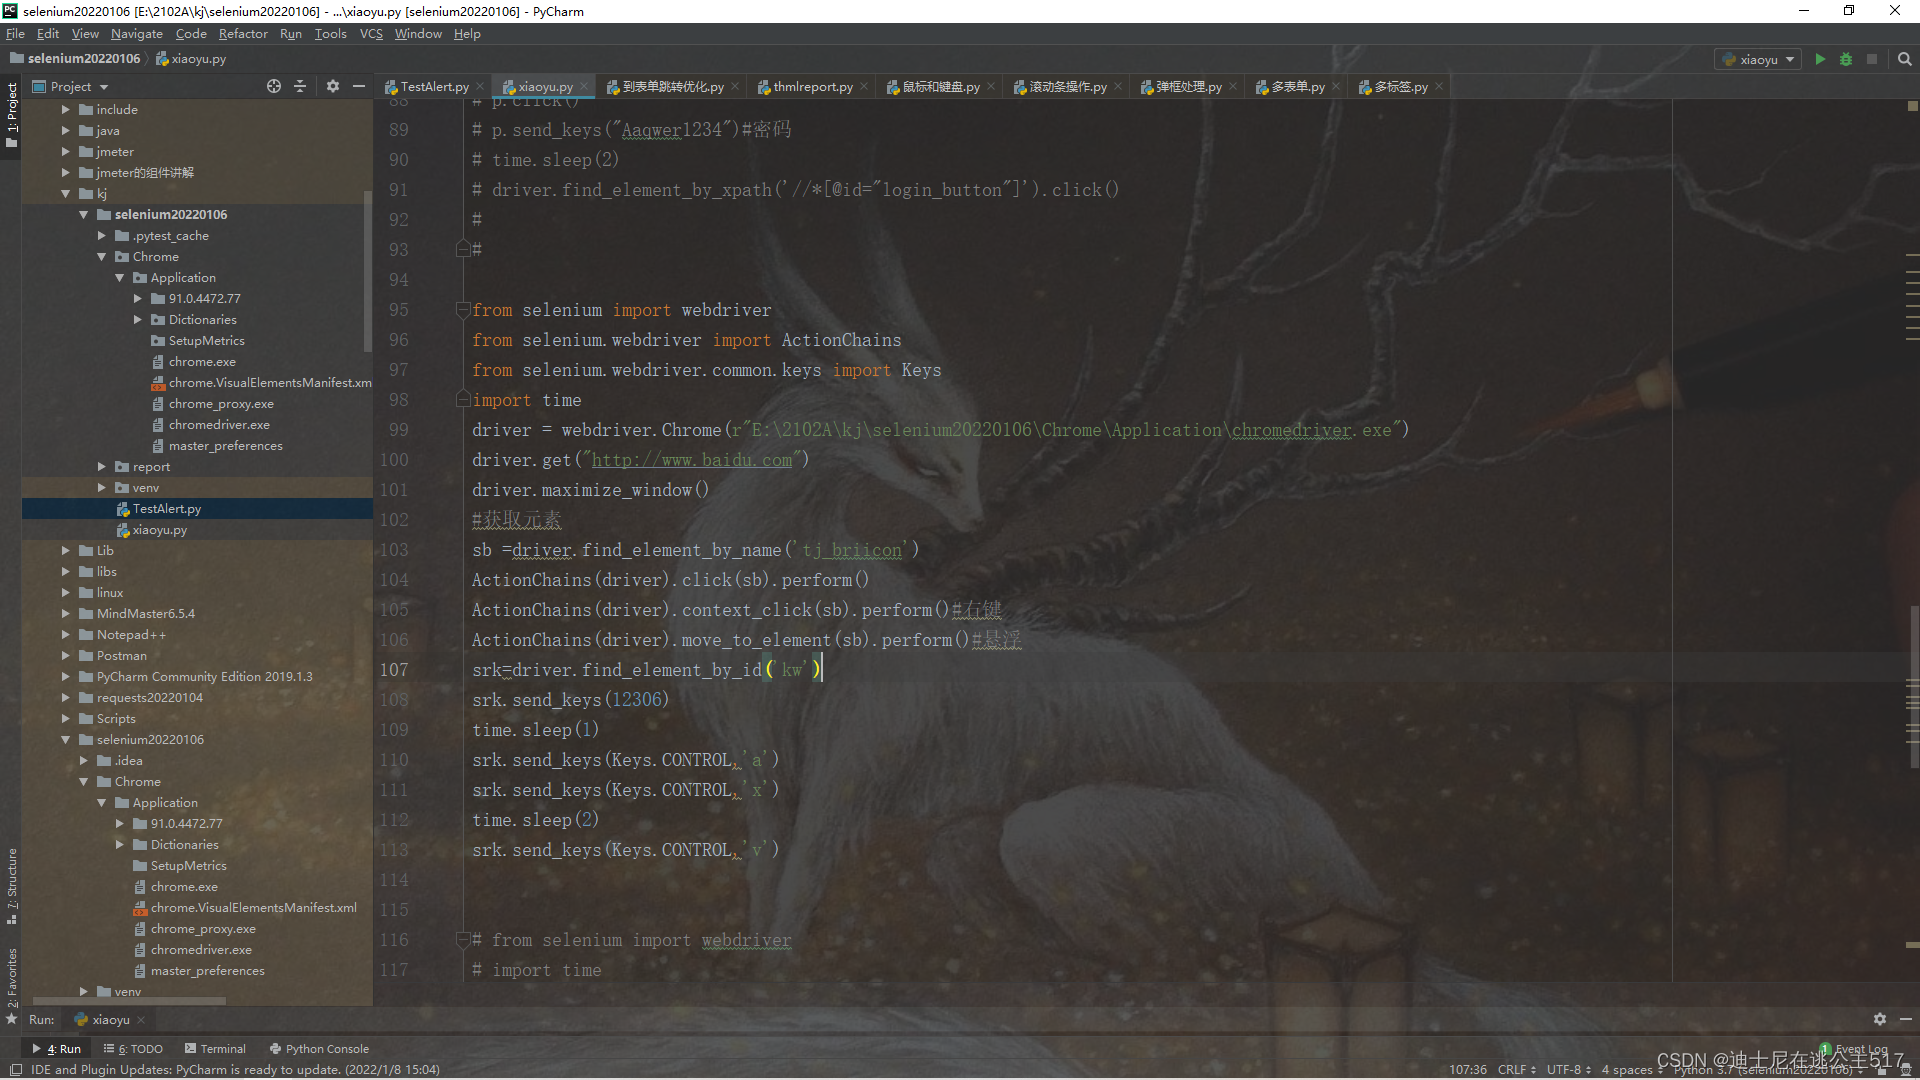Image resolution: width=1920 pixels, height=1080 pixels.
Task: Switch to the TestAlert.py editor tab
Action: click(x=434, y=87)
